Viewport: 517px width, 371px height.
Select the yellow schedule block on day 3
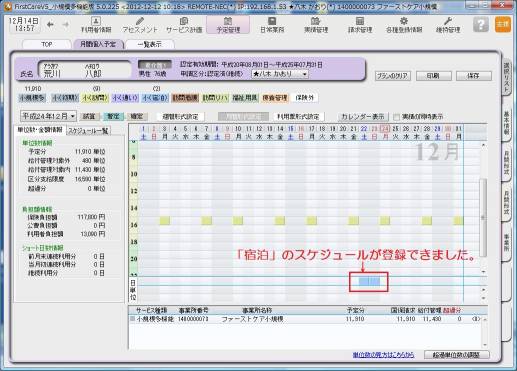coord(165,220)
